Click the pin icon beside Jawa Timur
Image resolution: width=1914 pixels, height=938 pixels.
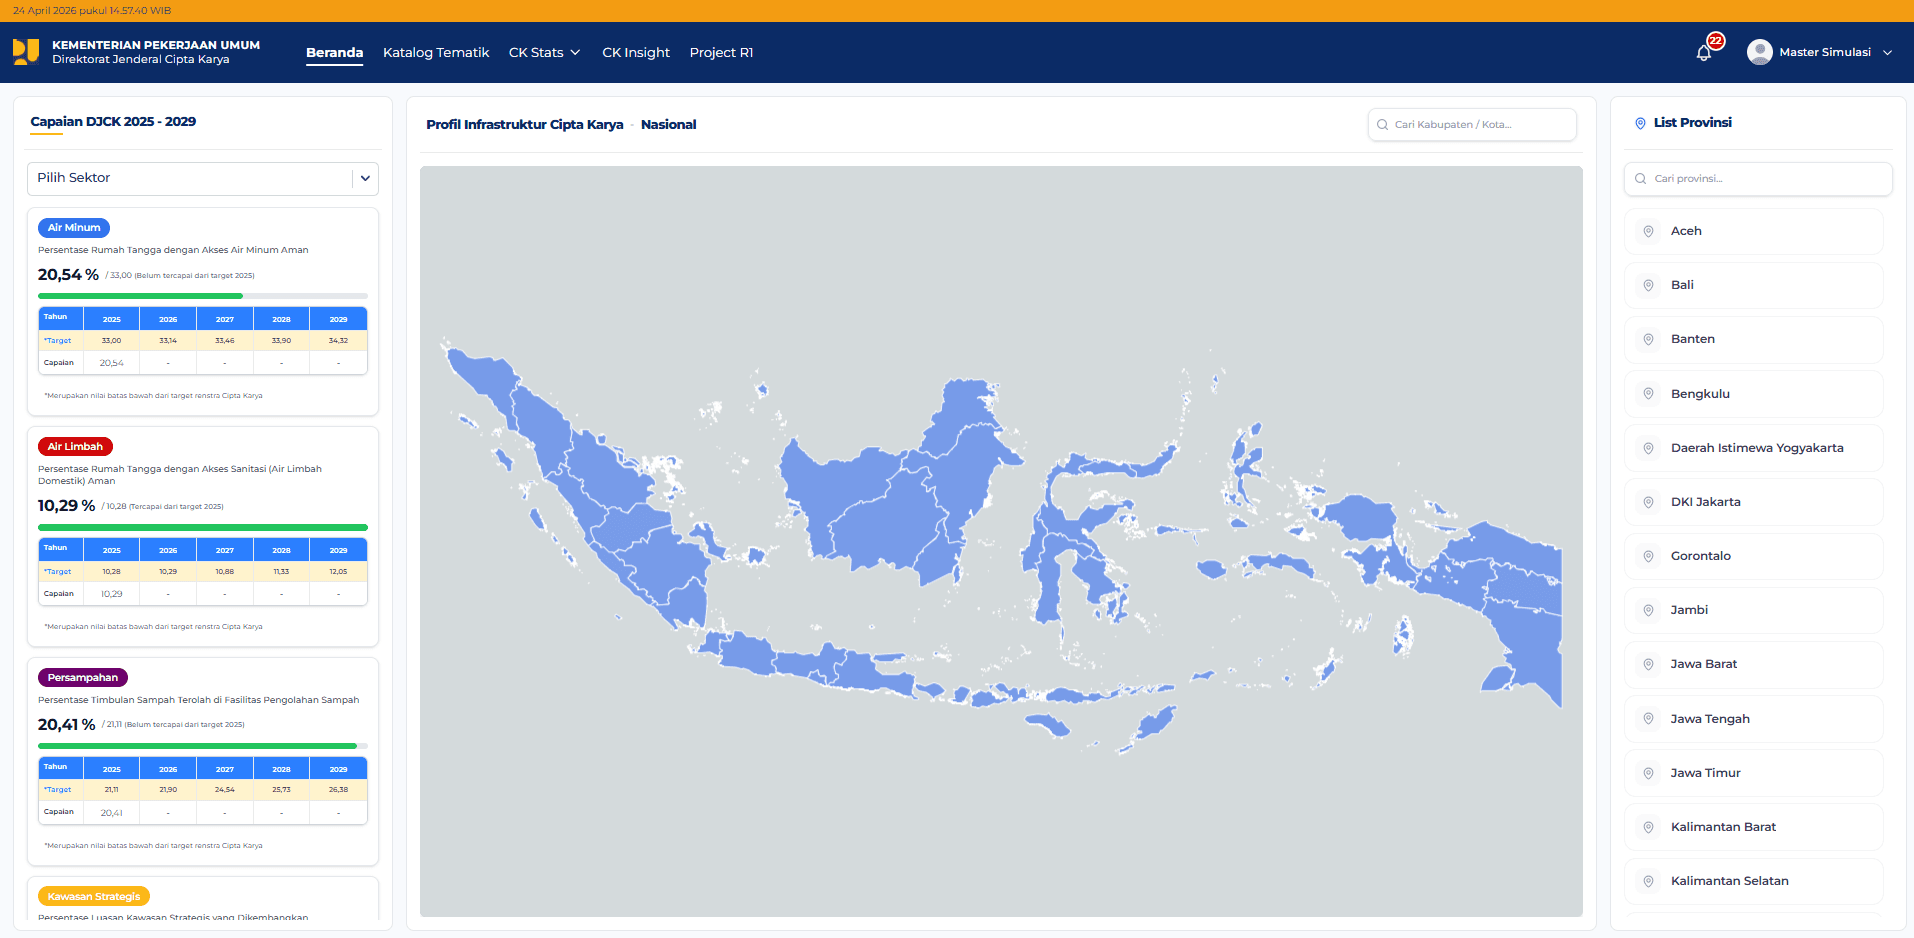tap(1648, 773)
